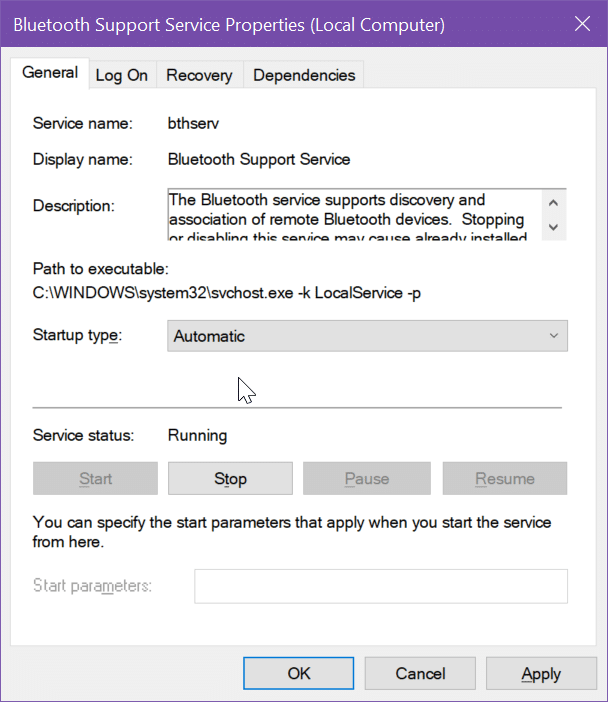Click the display name Bluetooth Support Service
The image size is (608, 702).
tap(259, 159)
